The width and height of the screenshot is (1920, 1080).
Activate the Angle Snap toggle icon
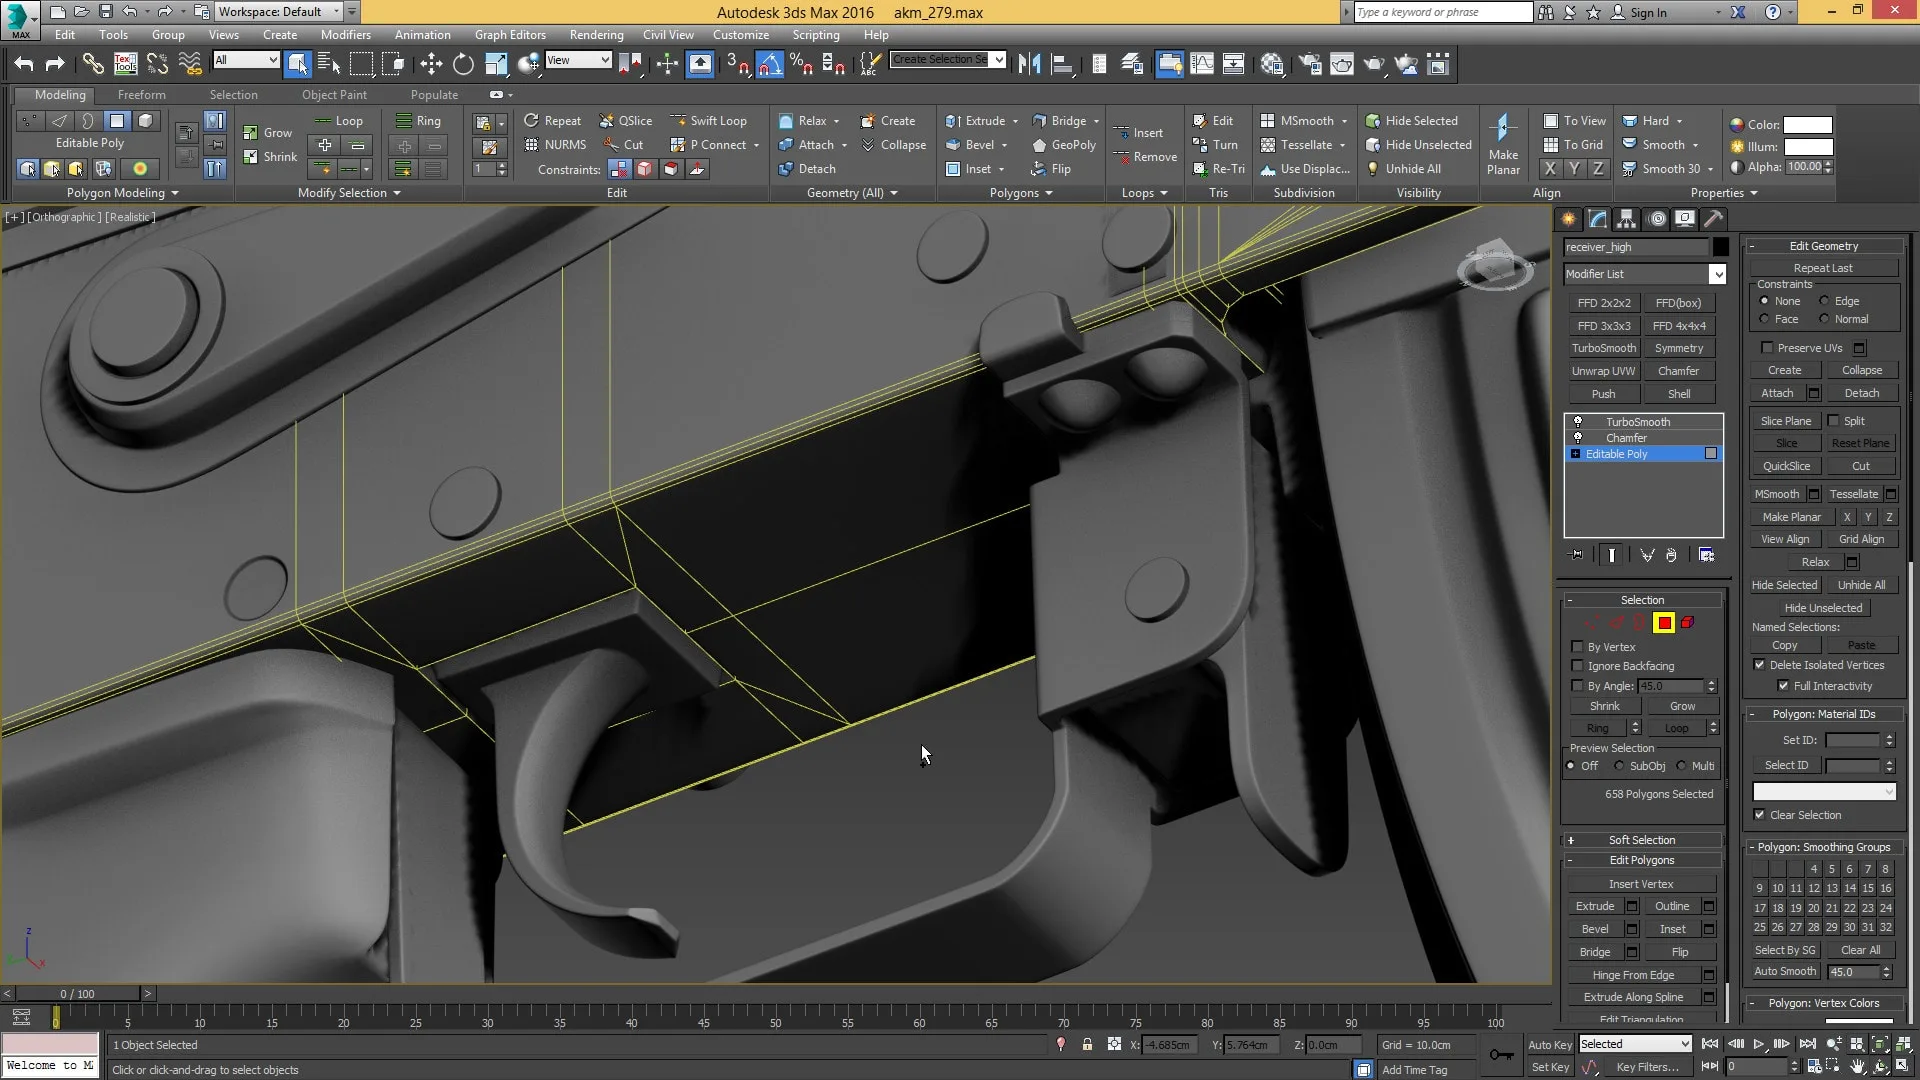769,65
